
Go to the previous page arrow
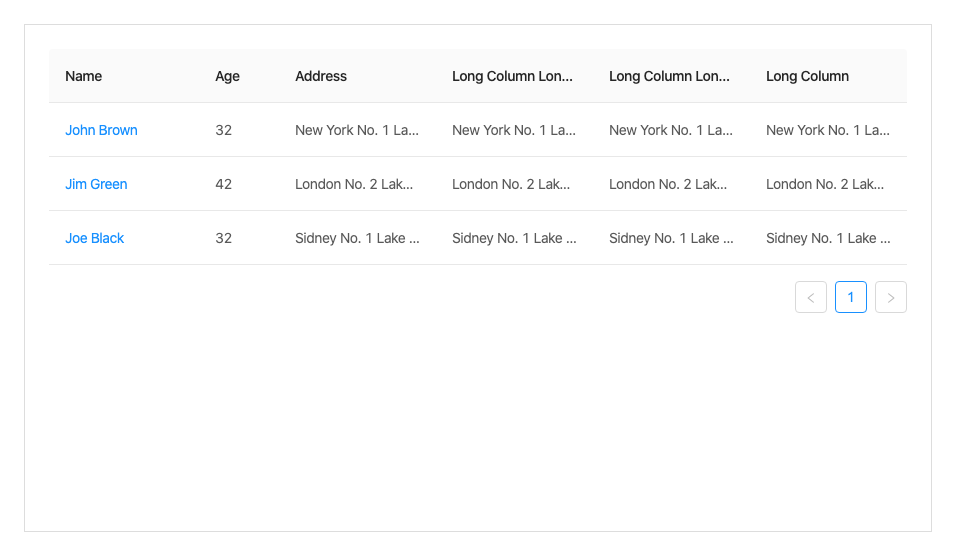click(x=811, y=297)
